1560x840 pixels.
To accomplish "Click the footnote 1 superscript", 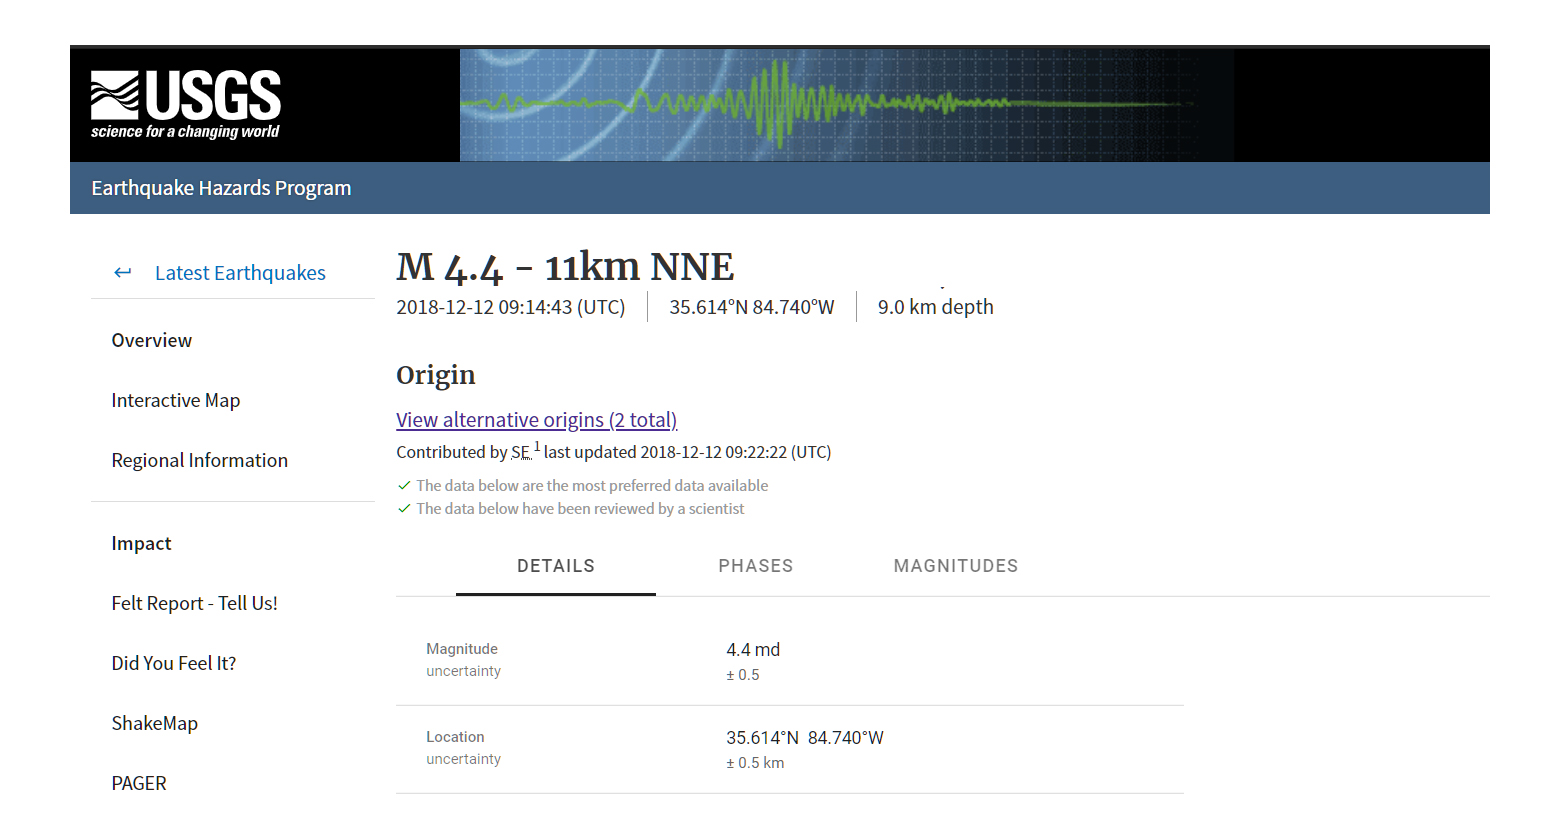I will tap(537, 446).
